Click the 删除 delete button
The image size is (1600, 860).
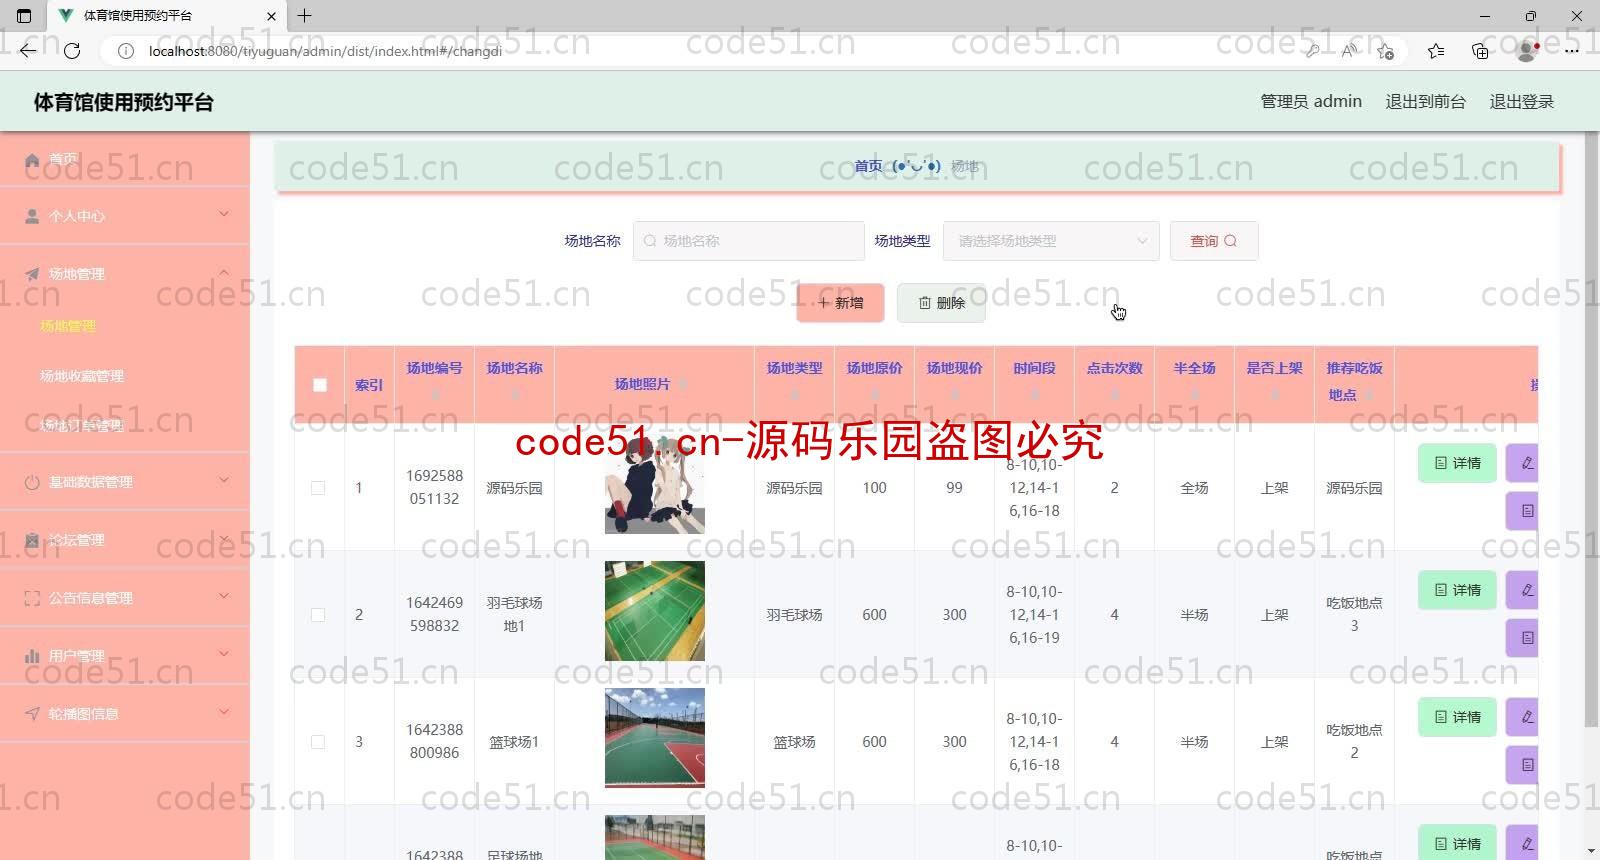(x=941, y=303)
